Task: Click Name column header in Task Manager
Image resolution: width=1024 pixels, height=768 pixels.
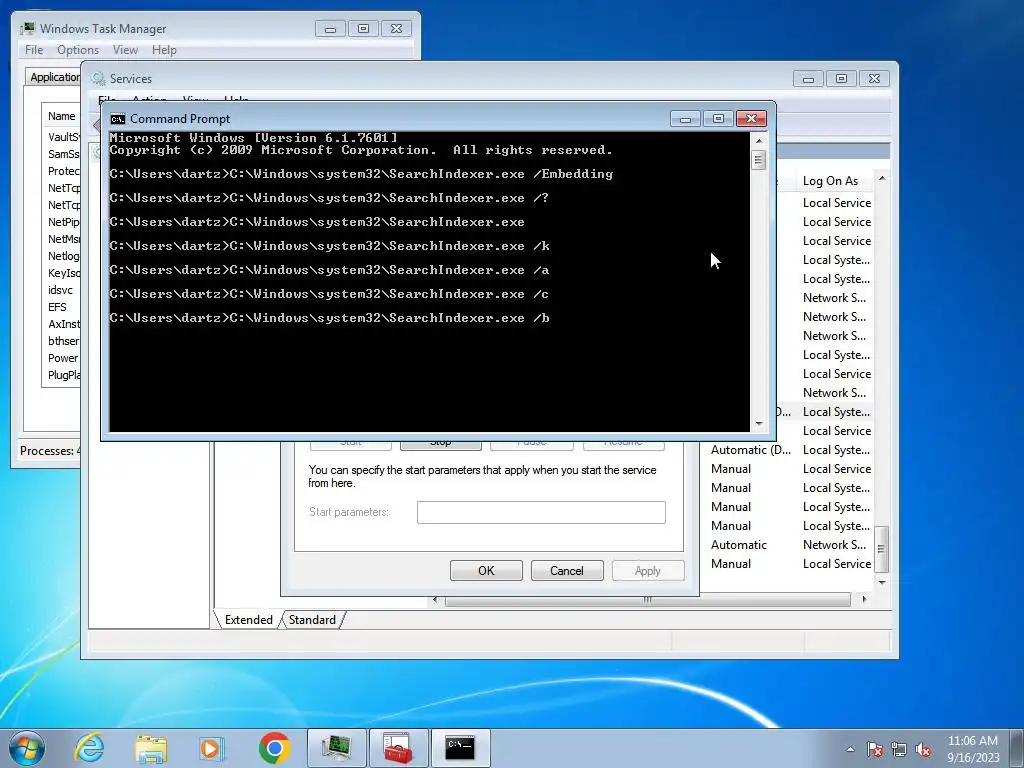Action: tap(61, 116)
